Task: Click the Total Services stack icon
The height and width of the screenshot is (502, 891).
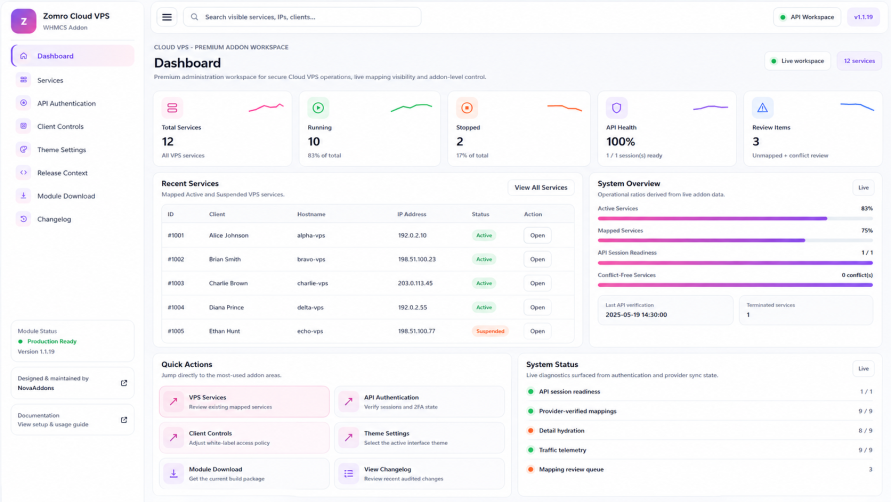Action: tap(172, 107)
